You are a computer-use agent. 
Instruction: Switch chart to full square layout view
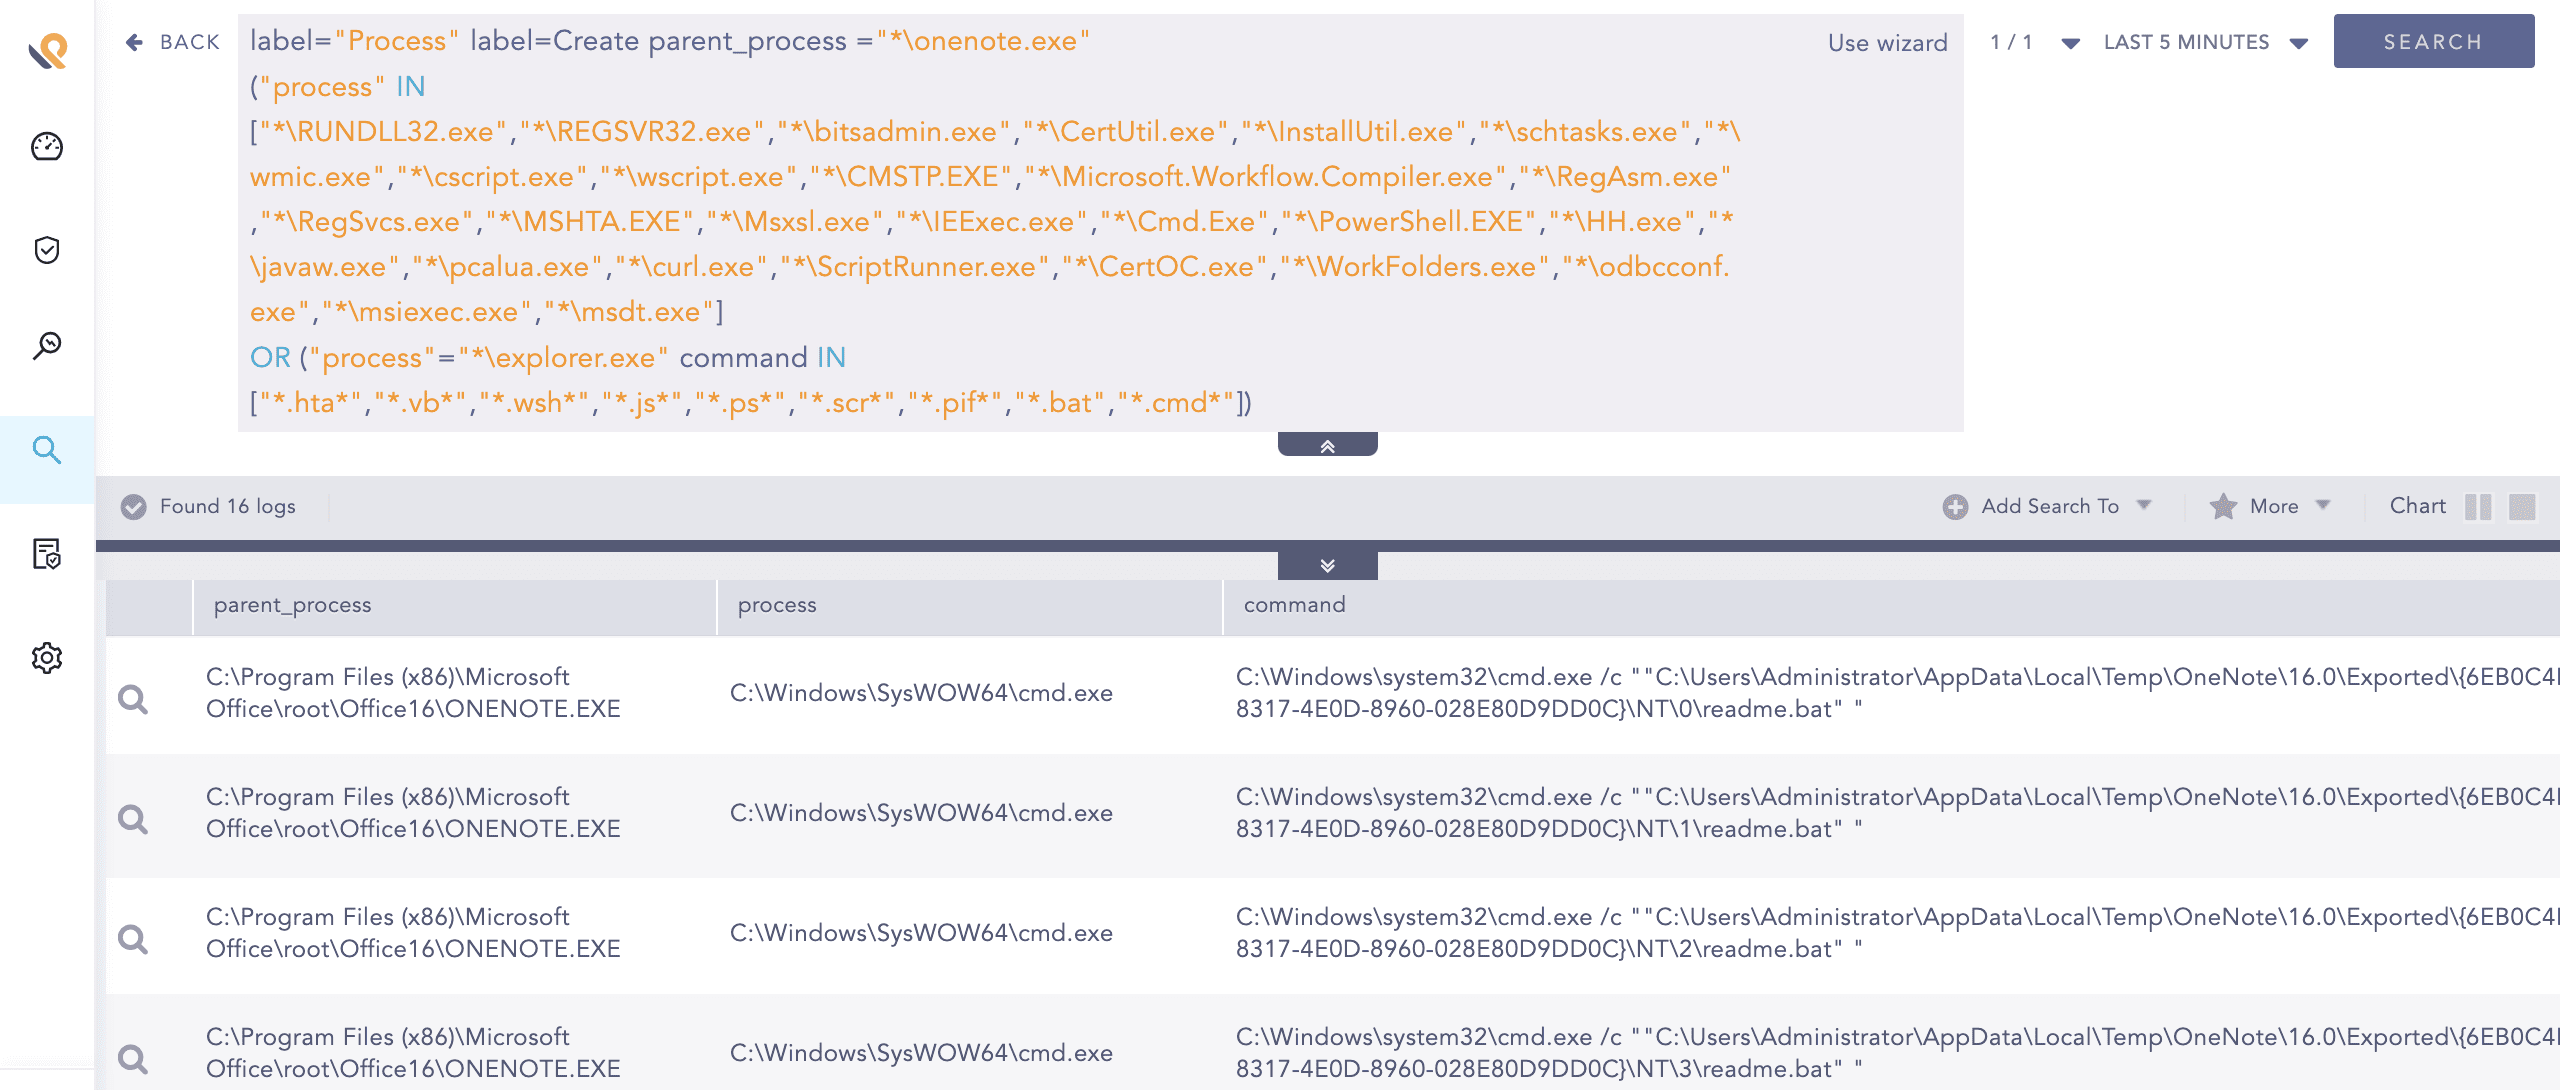2523,507
